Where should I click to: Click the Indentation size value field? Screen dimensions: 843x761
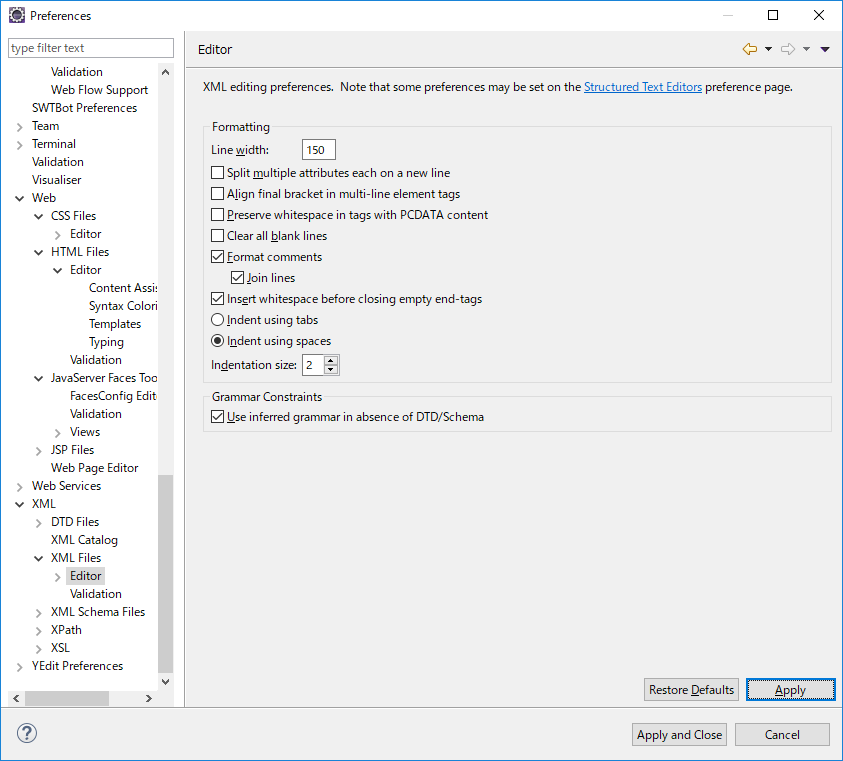[313, 365]
